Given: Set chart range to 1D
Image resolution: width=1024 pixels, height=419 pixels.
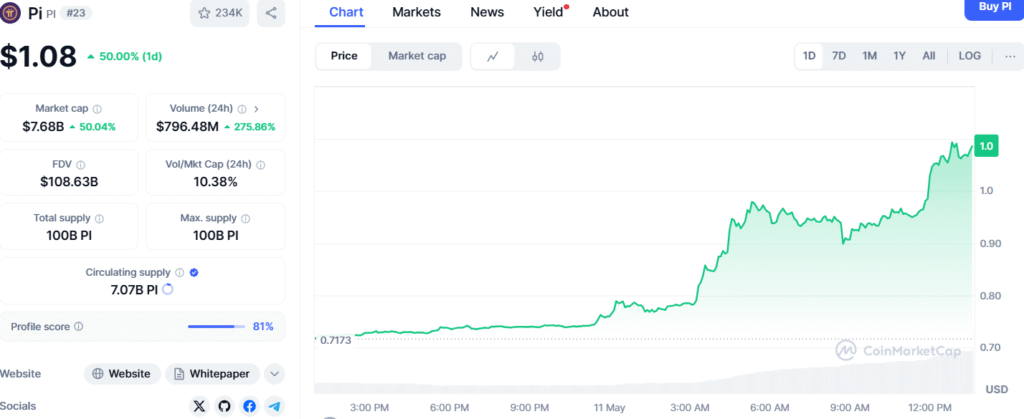Looking at the screenshot, I should [809, 56].
